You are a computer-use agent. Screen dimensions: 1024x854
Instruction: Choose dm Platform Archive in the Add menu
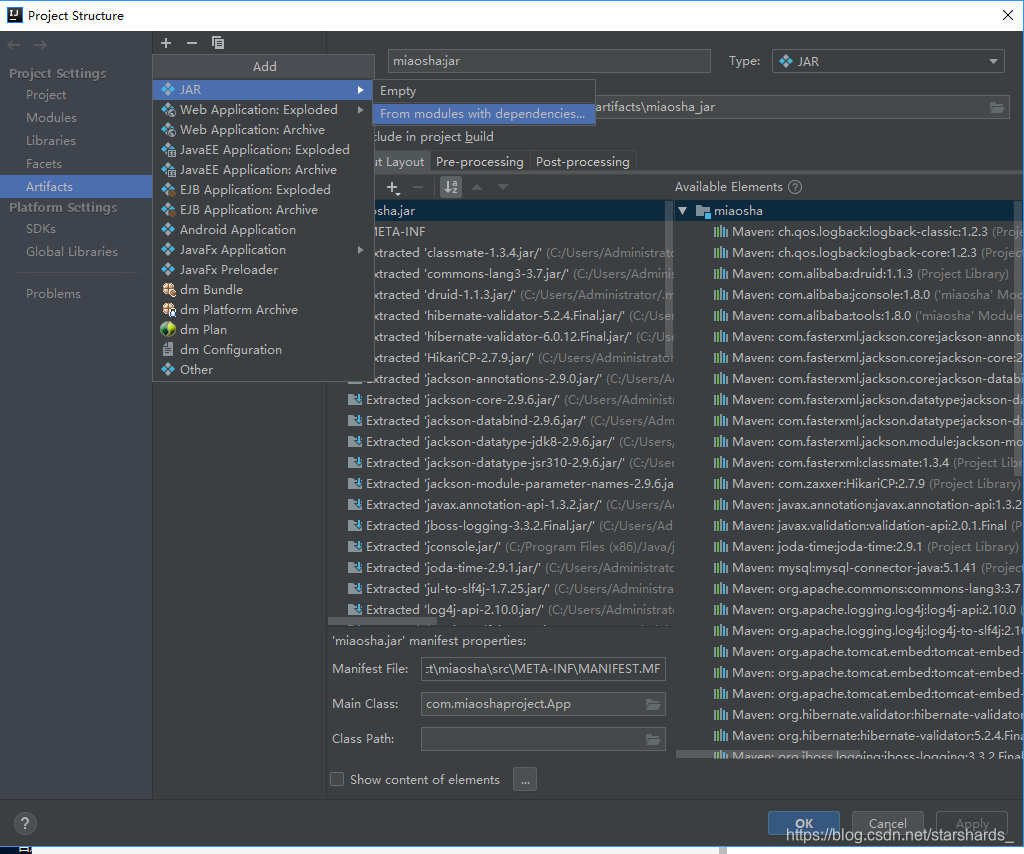[263, 309]
